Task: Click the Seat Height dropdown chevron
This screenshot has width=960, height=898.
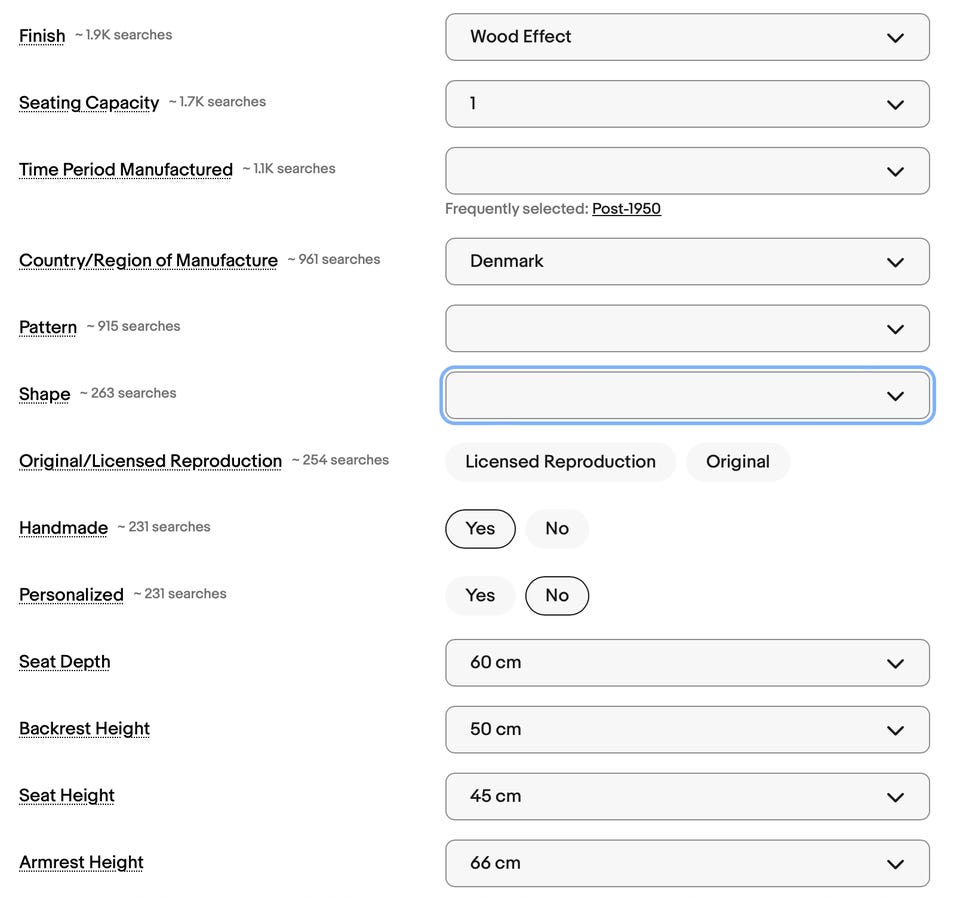Action: 895,797
